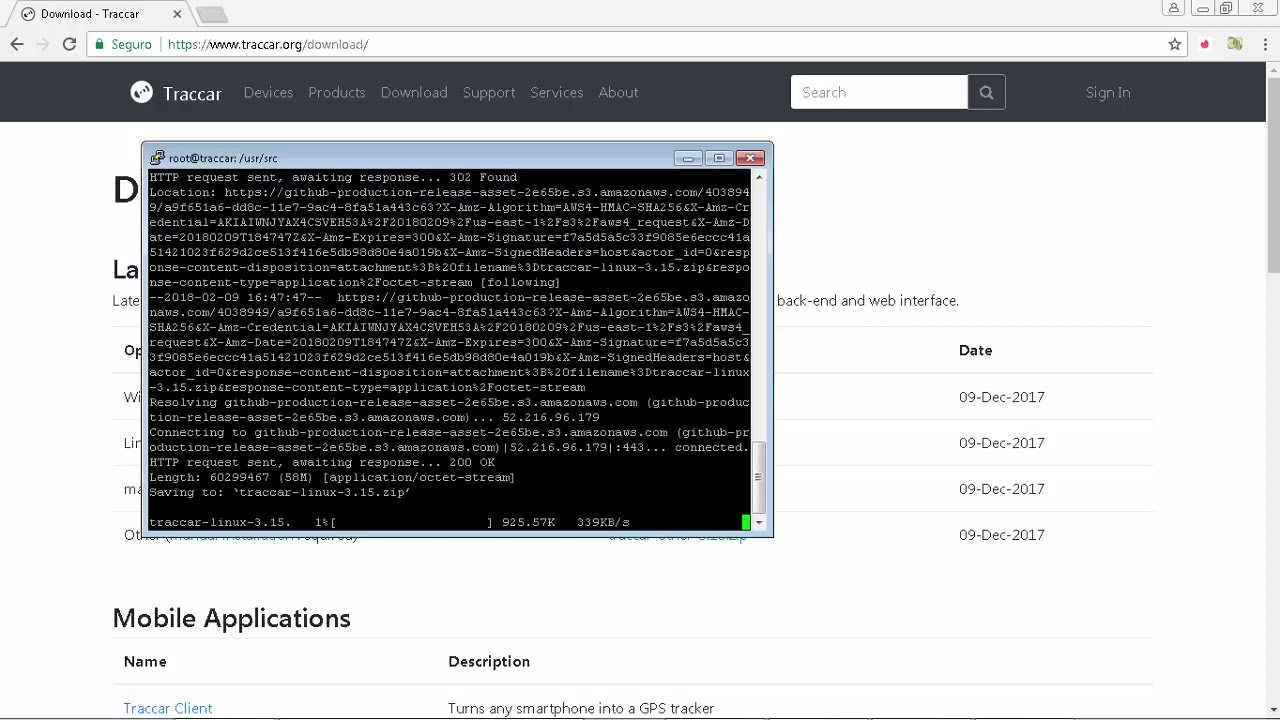Click the Name column header

145,661
